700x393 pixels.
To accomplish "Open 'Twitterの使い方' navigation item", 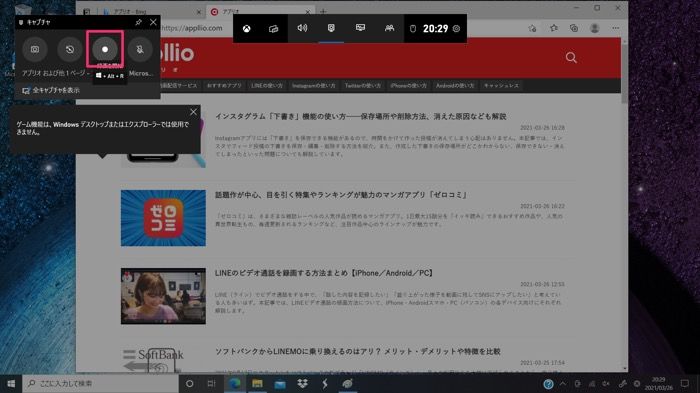I will [362, 85].
